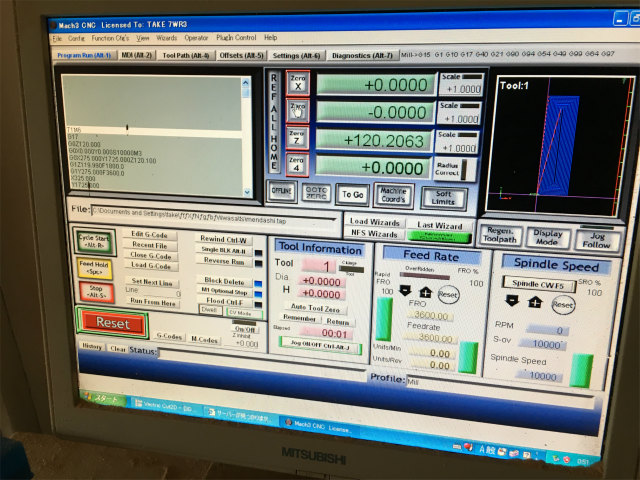Open the Function Cfg's menu
640x480 pixels.
tap(110, 38)
